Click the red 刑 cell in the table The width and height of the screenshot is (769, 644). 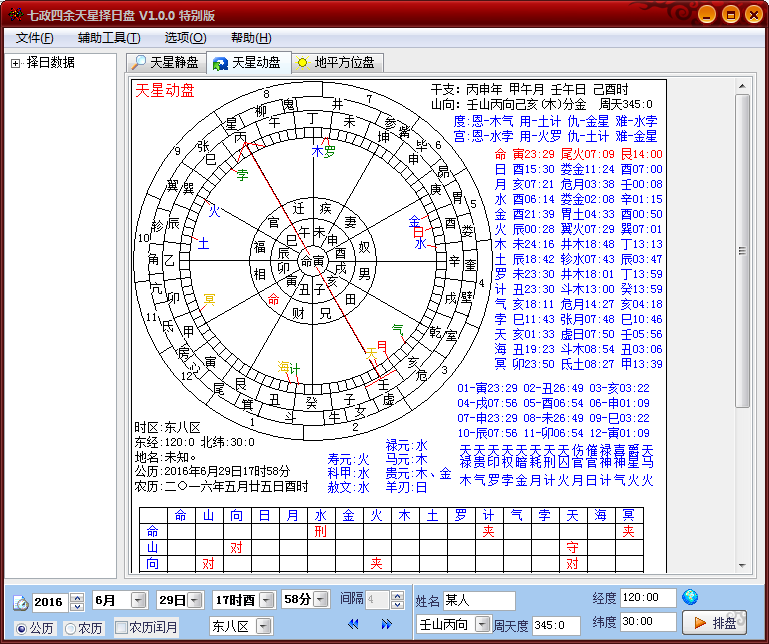pyautogui.click(x=320, y=531)
